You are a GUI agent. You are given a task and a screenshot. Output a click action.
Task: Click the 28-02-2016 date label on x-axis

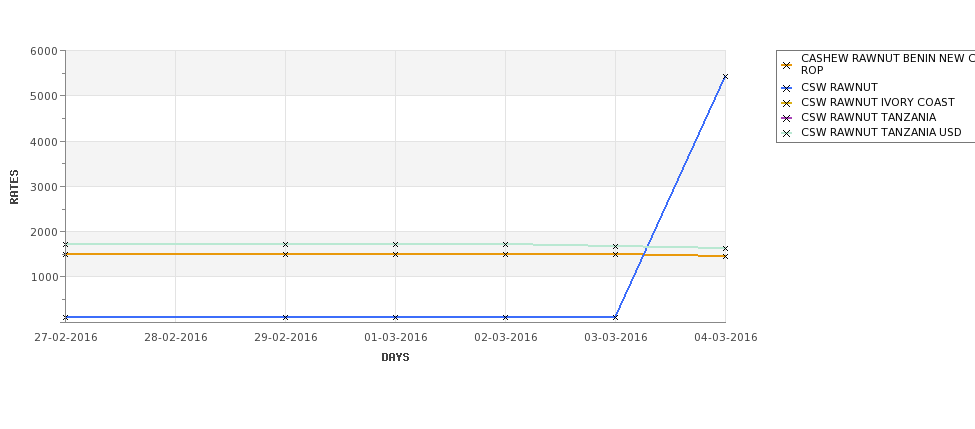176,338
